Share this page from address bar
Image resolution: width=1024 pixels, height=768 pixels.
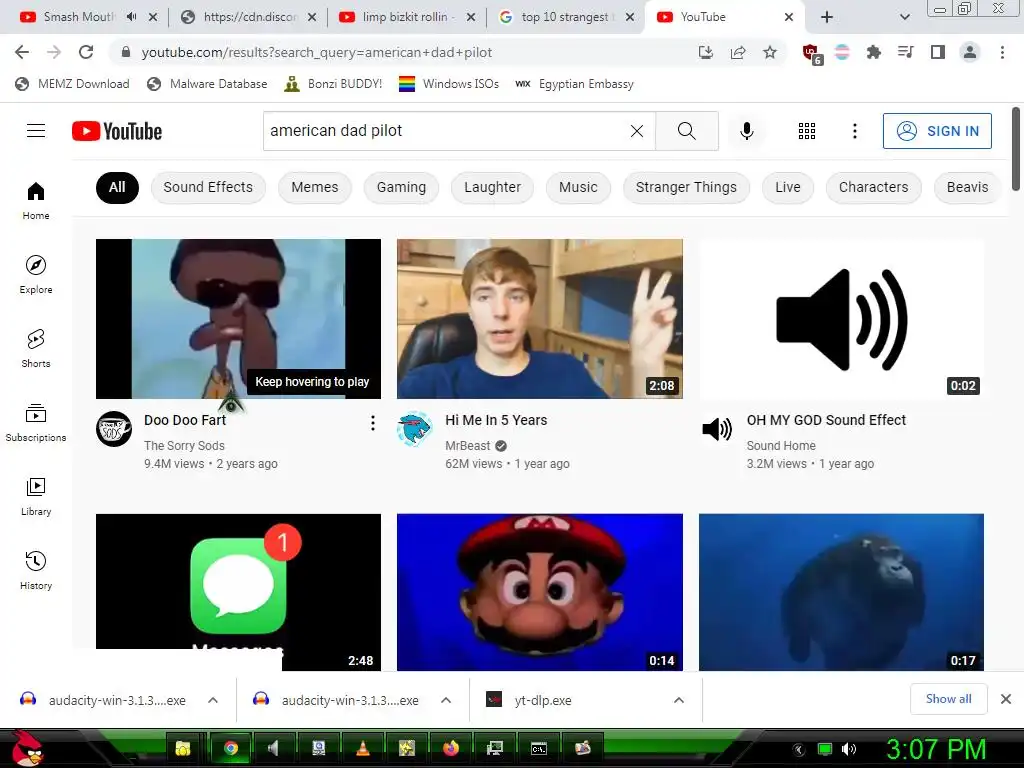tap(738, 52)
